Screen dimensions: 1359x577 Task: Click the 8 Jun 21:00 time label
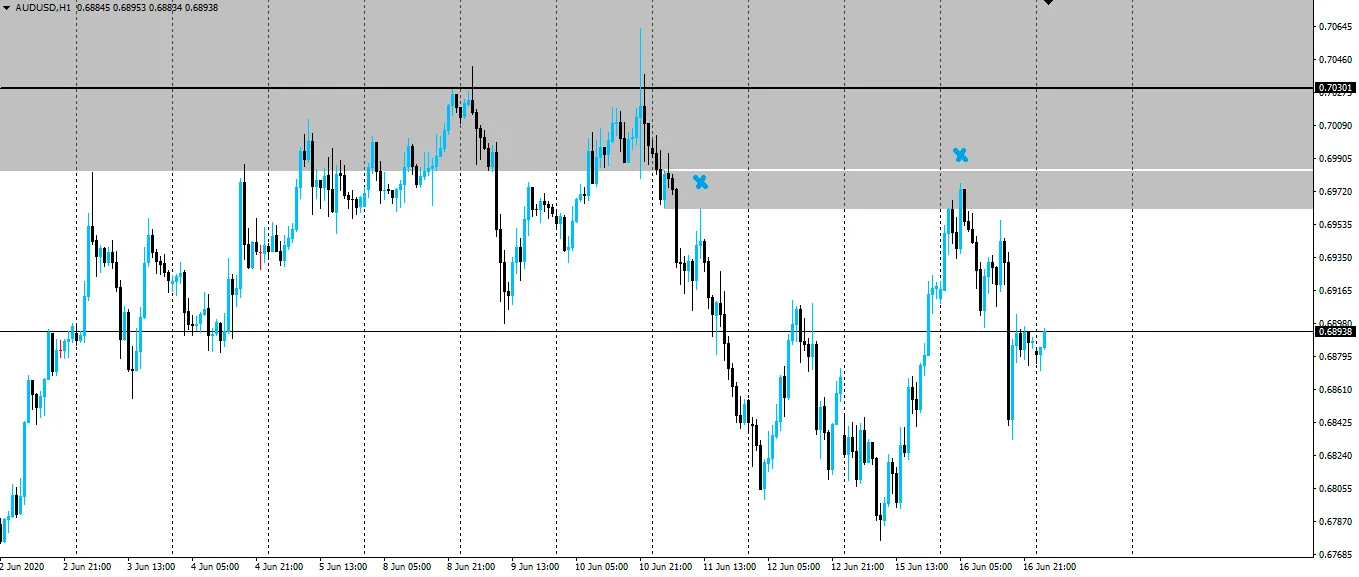tap(470, 567)
